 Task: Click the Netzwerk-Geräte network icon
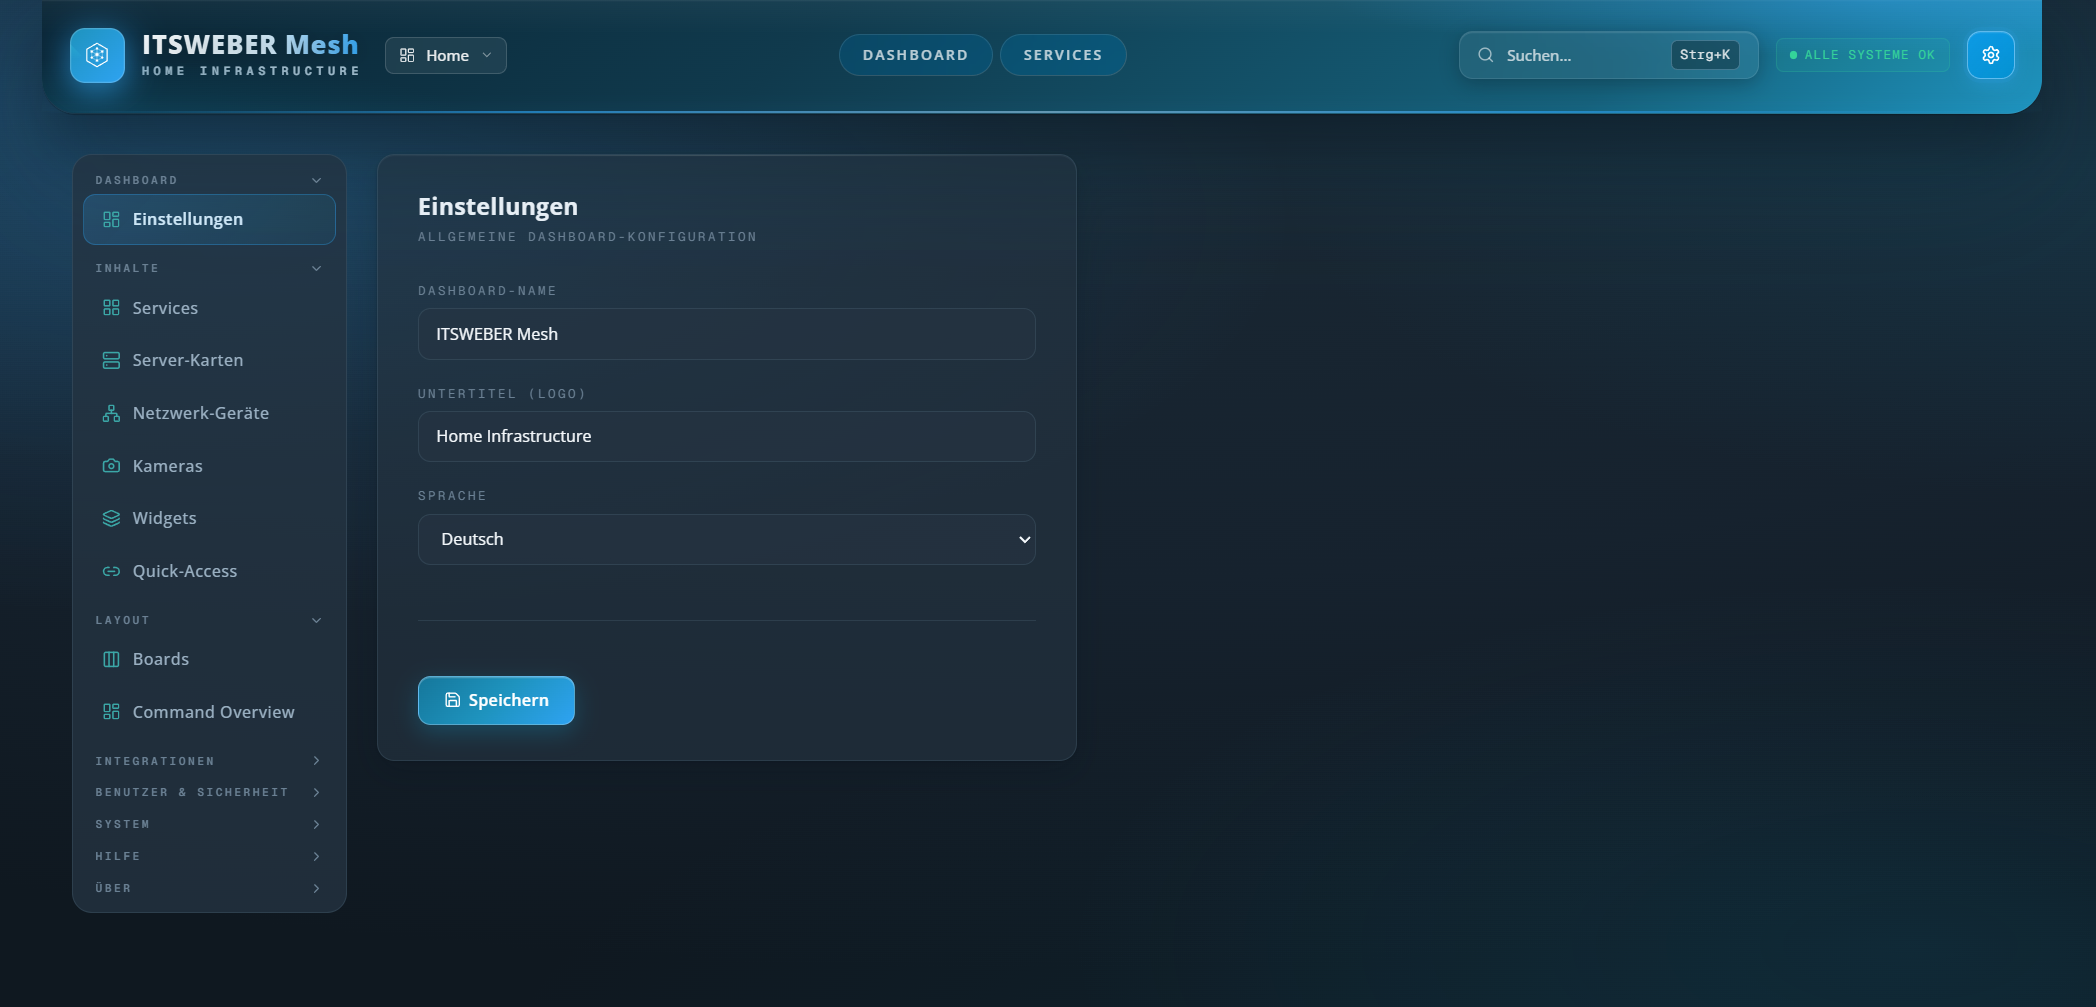(110, 413)
